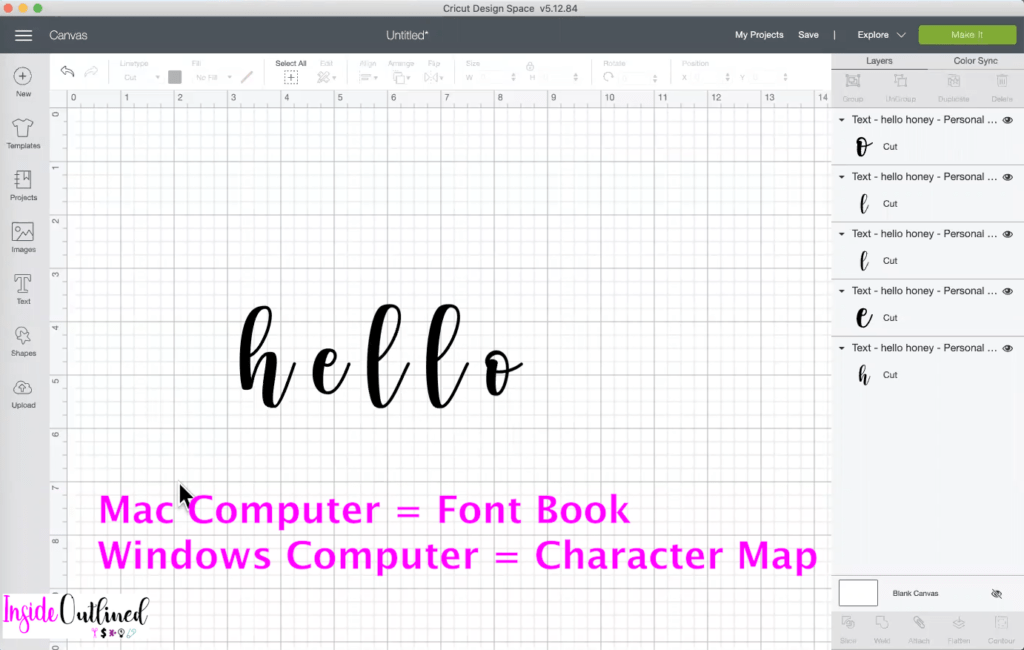Hide the first 'l' text layer below 'o'
This screenshot has width=1024, height=650.
tap(1008, 177)
